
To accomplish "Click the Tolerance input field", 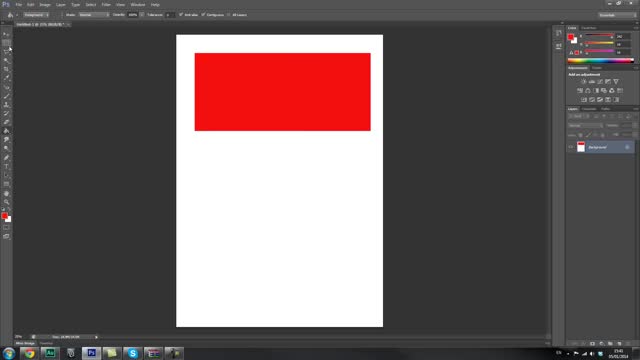I will pyautogui.click(x=169, y=15).
